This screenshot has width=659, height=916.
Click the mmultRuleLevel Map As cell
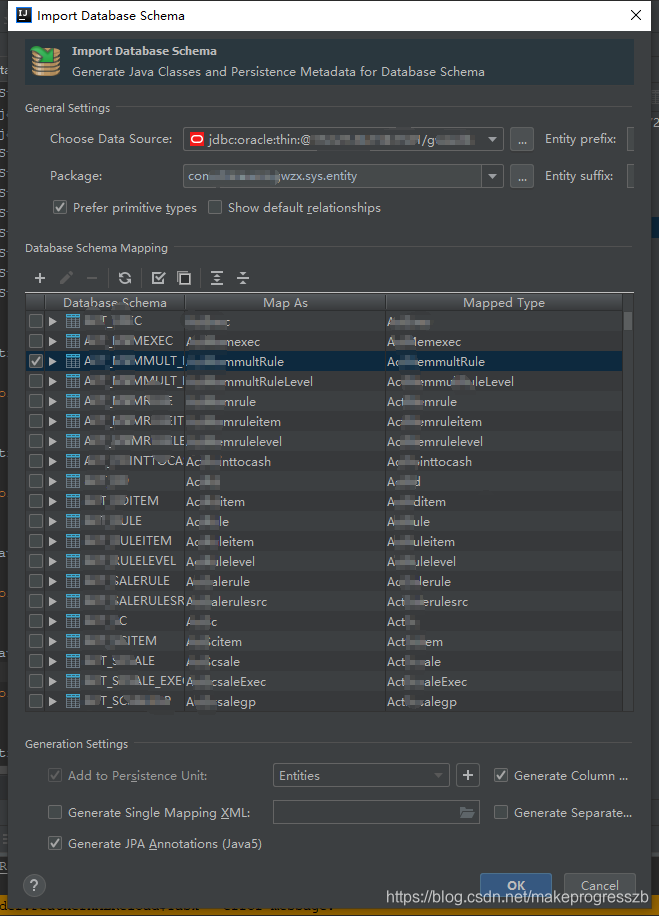[x=285, y=381]
